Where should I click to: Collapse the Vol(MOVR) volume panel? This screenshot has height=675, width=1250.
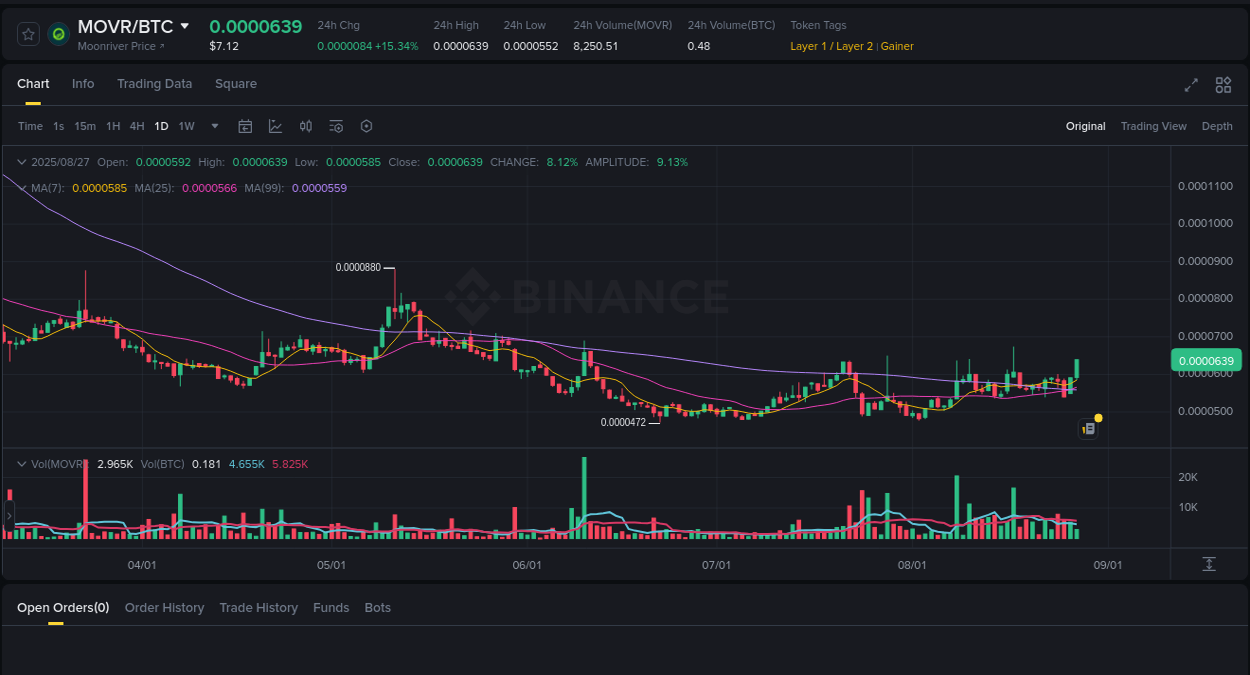click(x=22, y=463)
